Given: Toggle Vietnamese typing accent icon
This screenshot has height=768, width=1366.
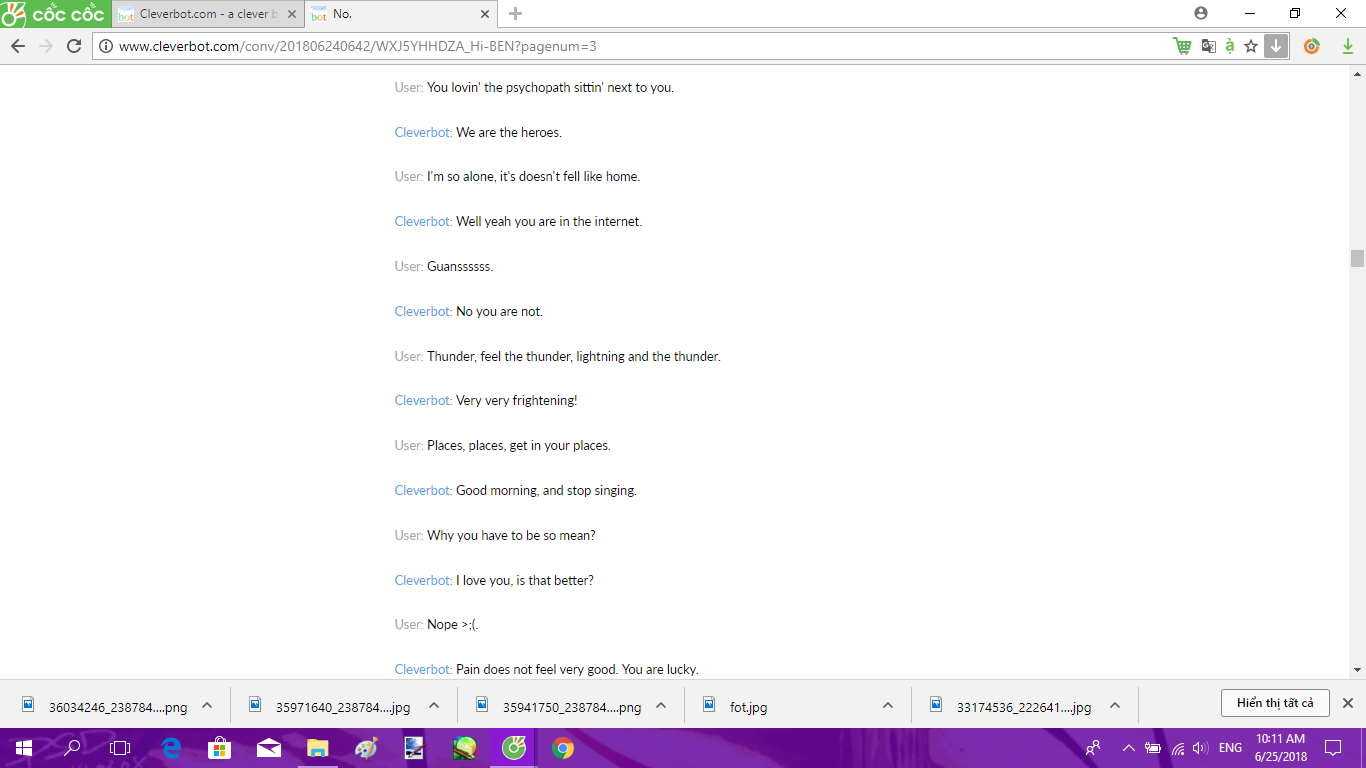Looking at the screenshot, I should [x=1229, y=46].
